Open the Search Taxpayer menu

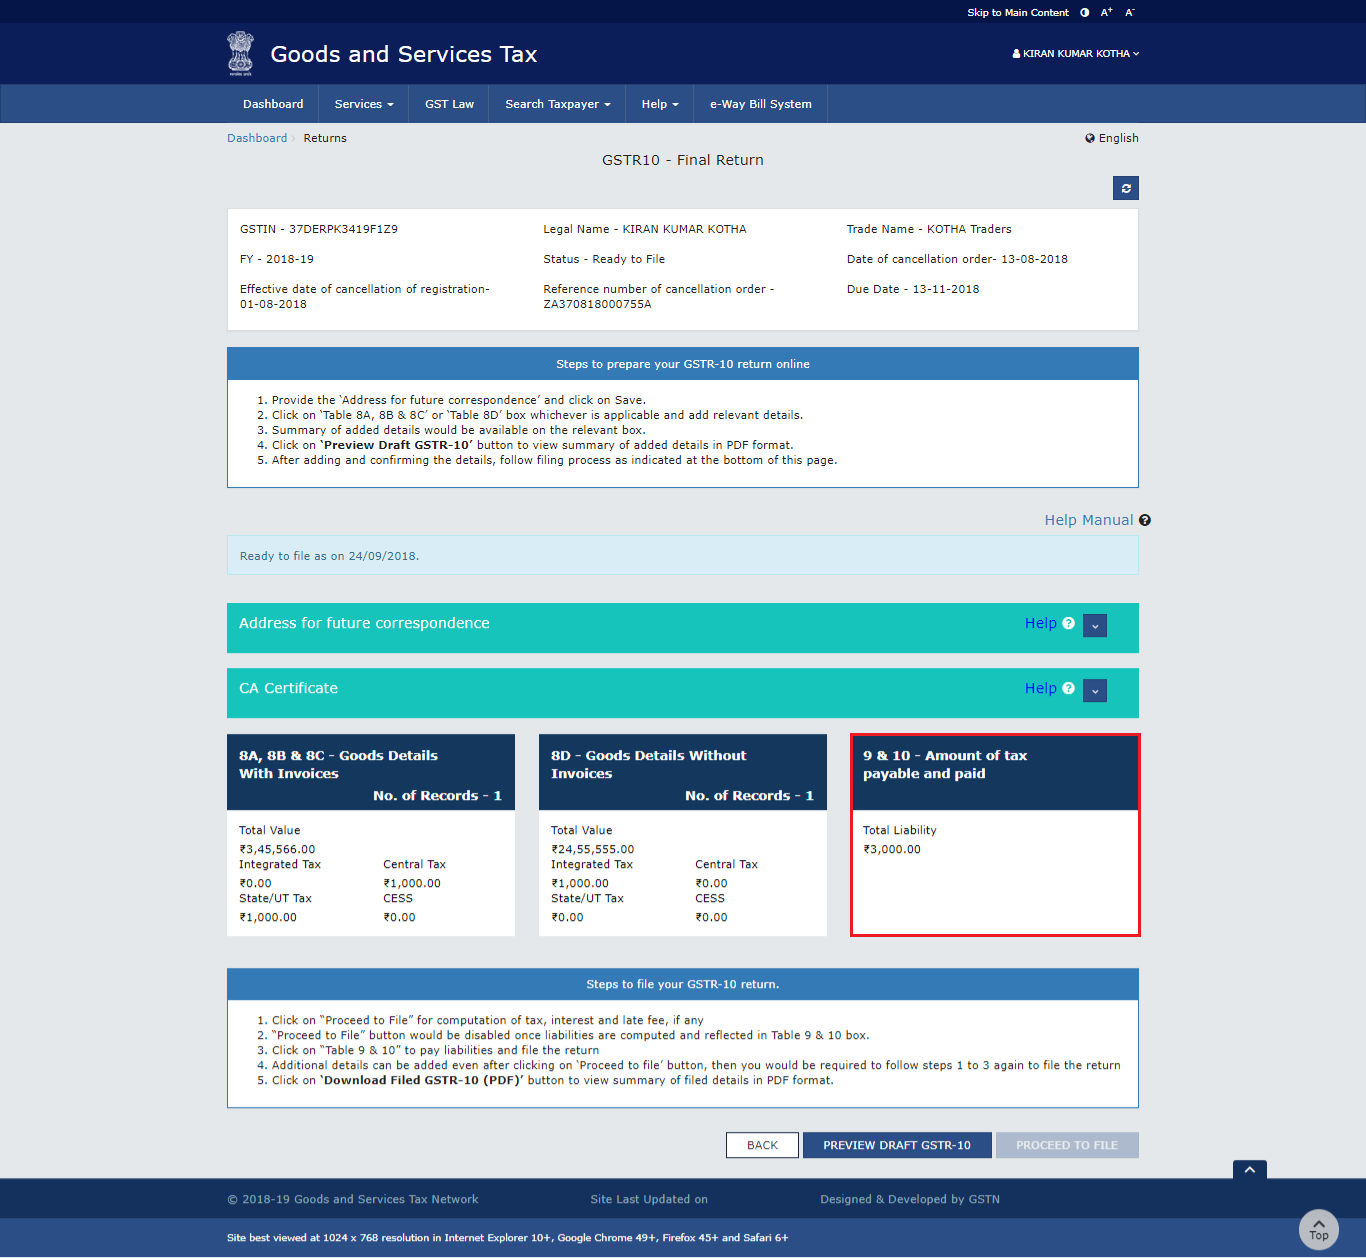click(x=556, y=103)
